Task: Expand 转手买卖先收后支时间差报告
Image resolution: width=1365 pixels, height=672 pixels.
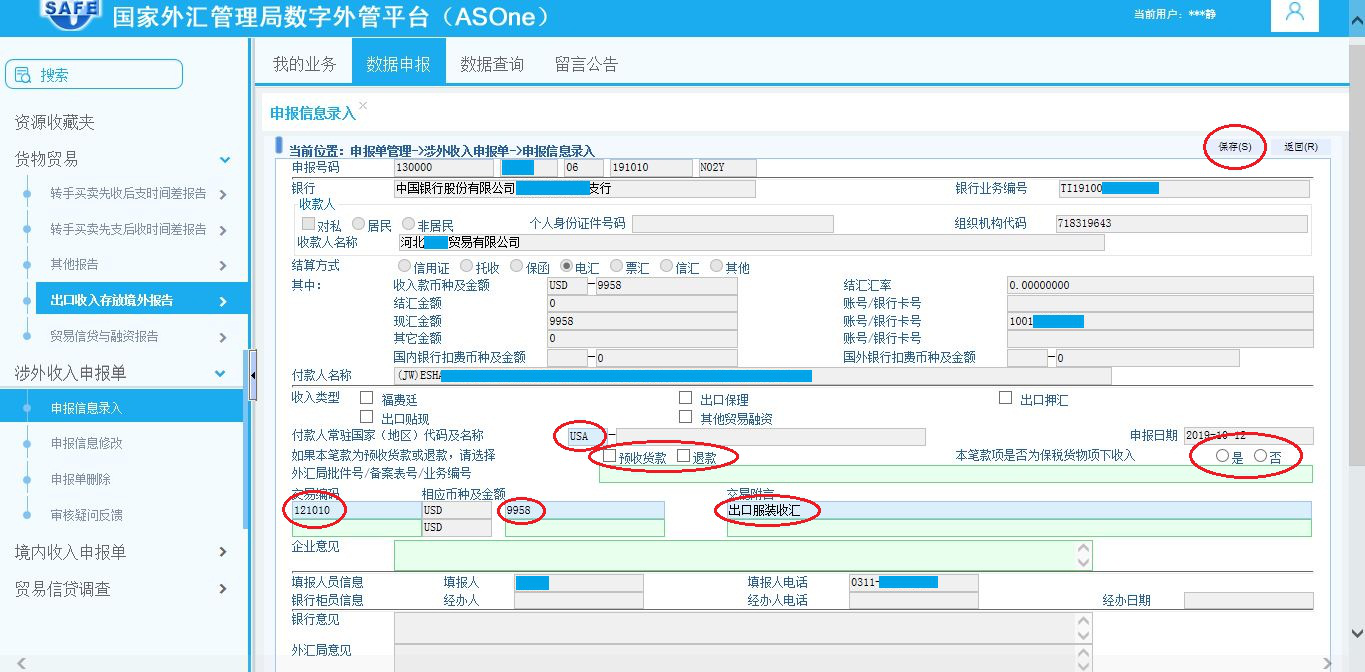Action: [x=222, y=194]
